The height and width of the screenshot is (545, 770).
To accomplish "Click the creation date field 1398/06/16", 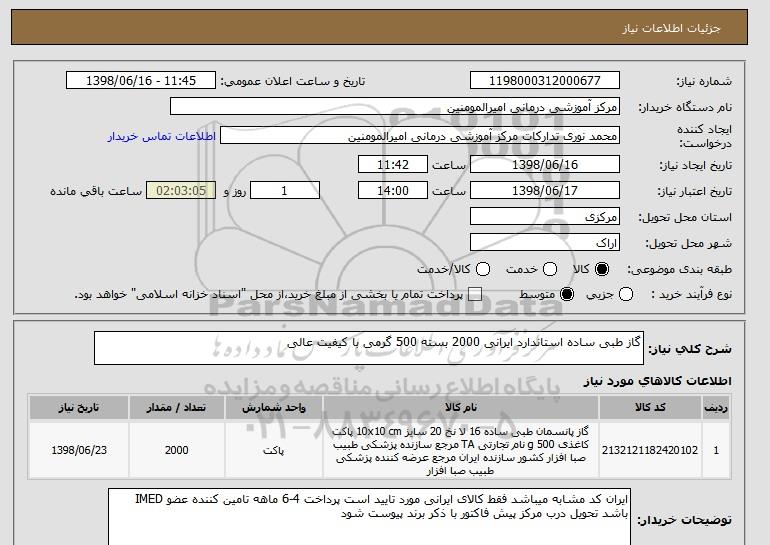I will point(545,164).
